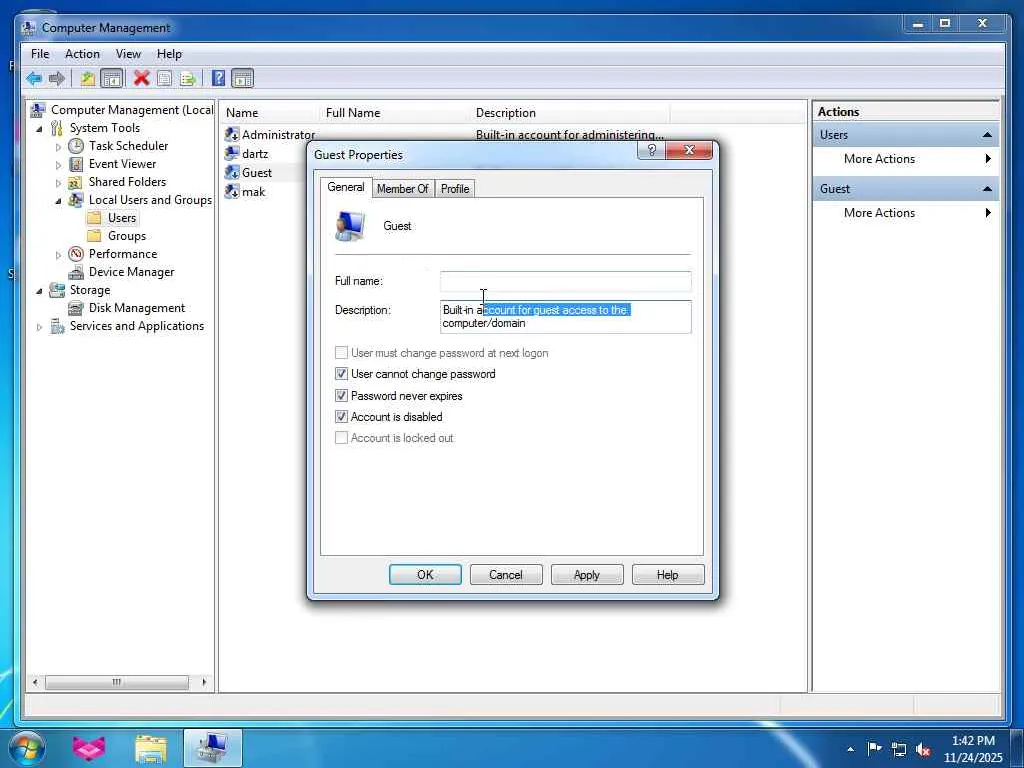The height and width of the screenshot is (768, 1024).
Task: Click the Task Scheduler clock icon
Action: point(76,146)
